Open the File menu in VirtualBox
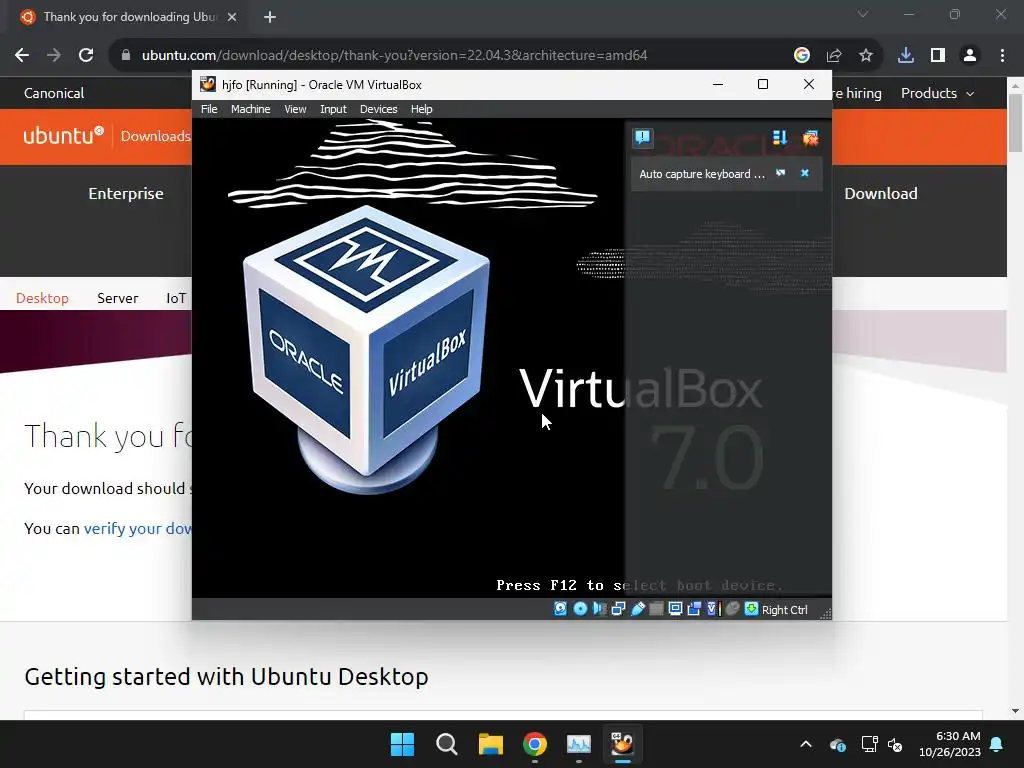The height and width of the screenshot is (768, 1024). tap(209, 109)
